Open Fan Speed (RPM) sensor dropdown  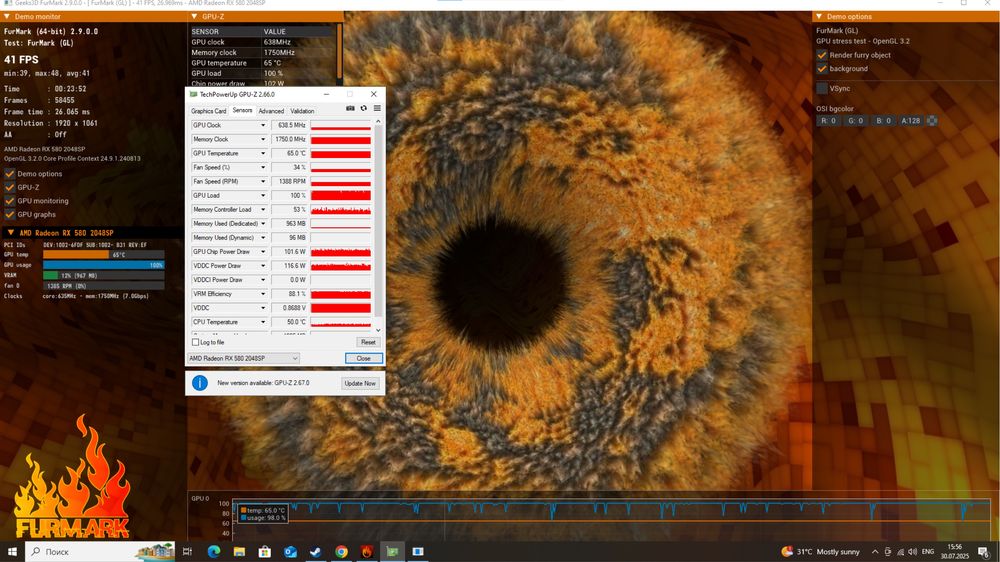pos(263,181)
